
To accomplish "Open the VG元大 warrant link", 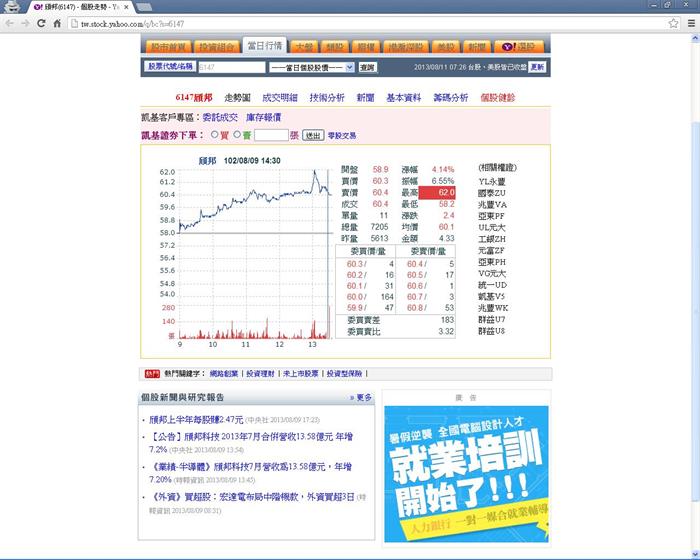I will 492,273.
